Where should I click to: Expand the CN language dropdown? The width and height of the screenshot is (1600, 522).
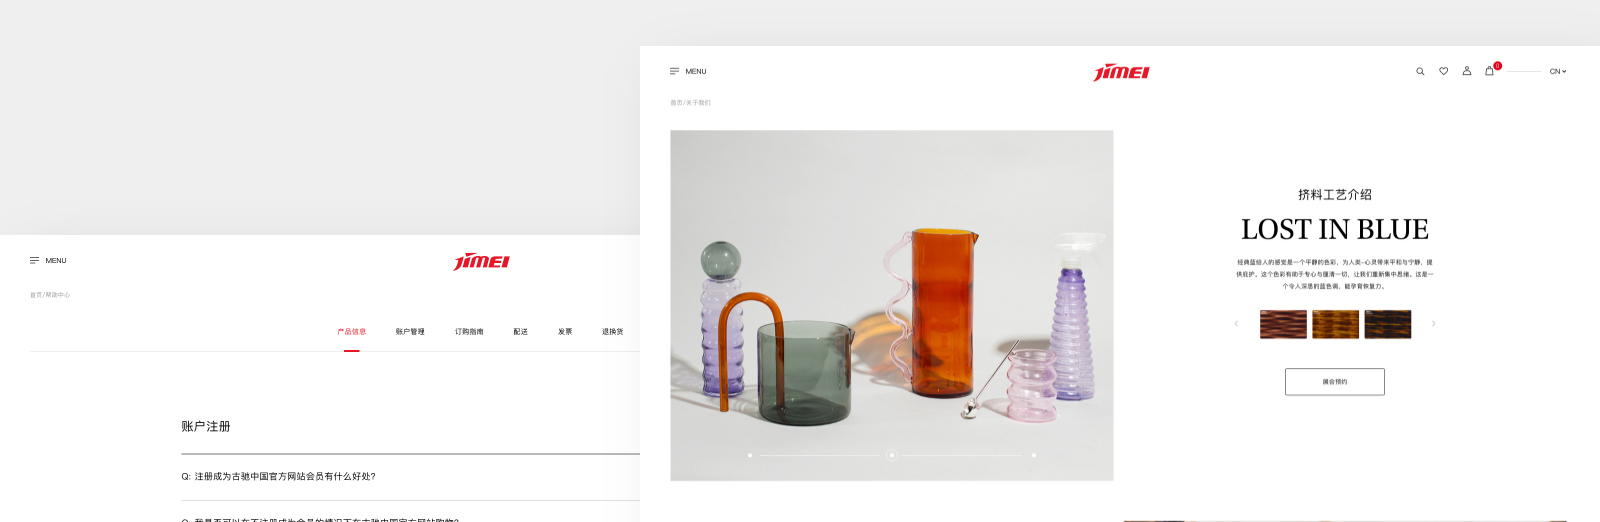(1558, 72)
